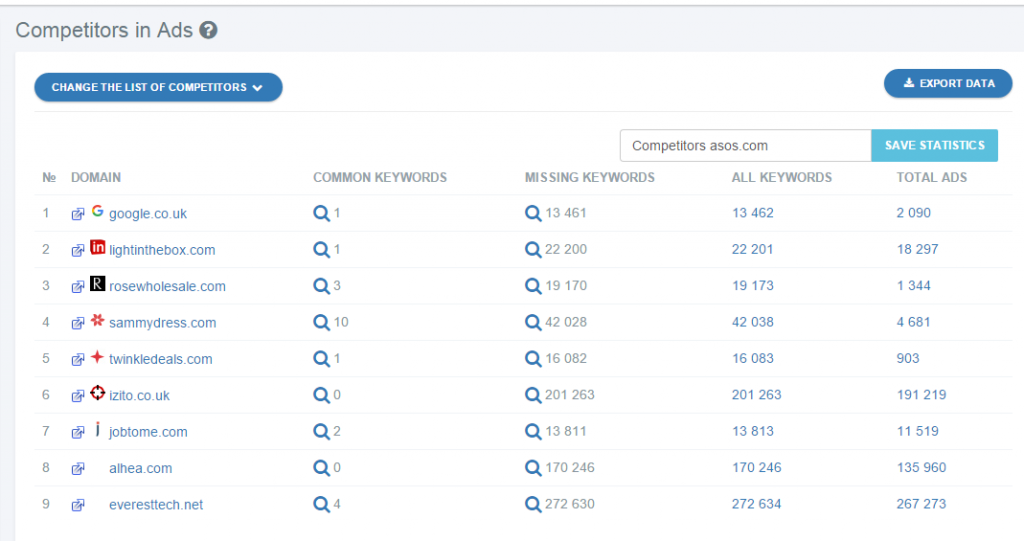Click the help question mark beside Competitors in Ads
This screenshot has height=541, width=1024.
pos(208,30)
